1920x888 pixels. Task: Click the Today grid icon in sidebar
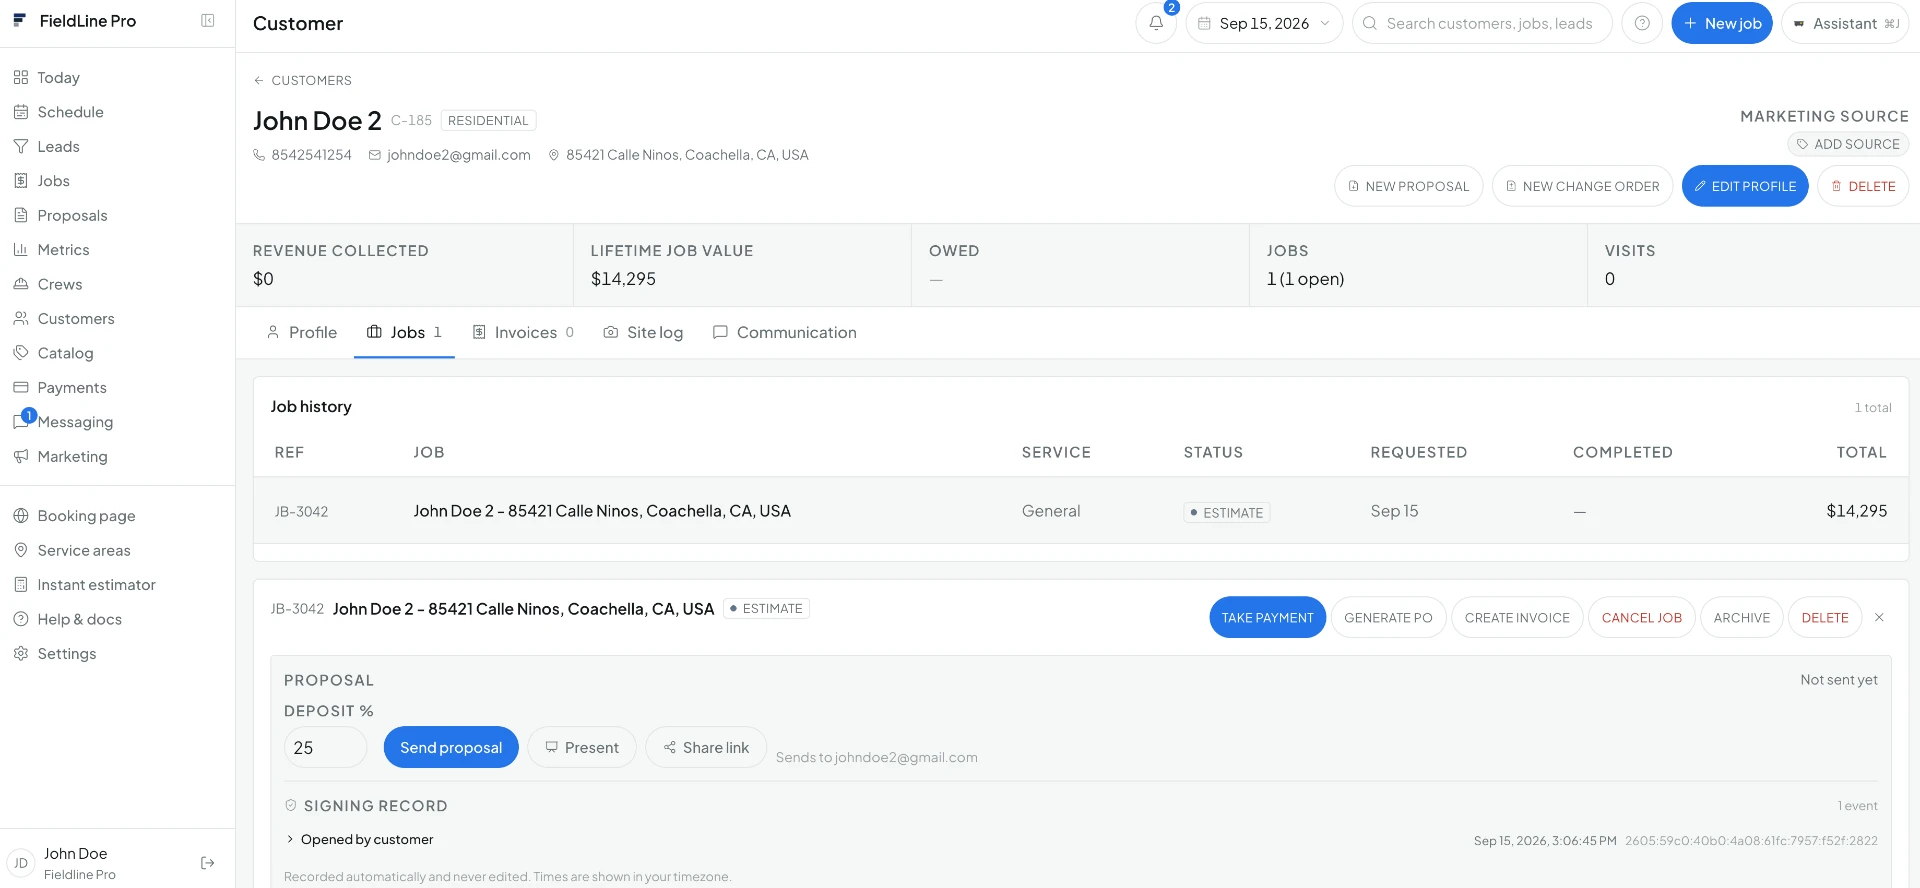[21, 78]
